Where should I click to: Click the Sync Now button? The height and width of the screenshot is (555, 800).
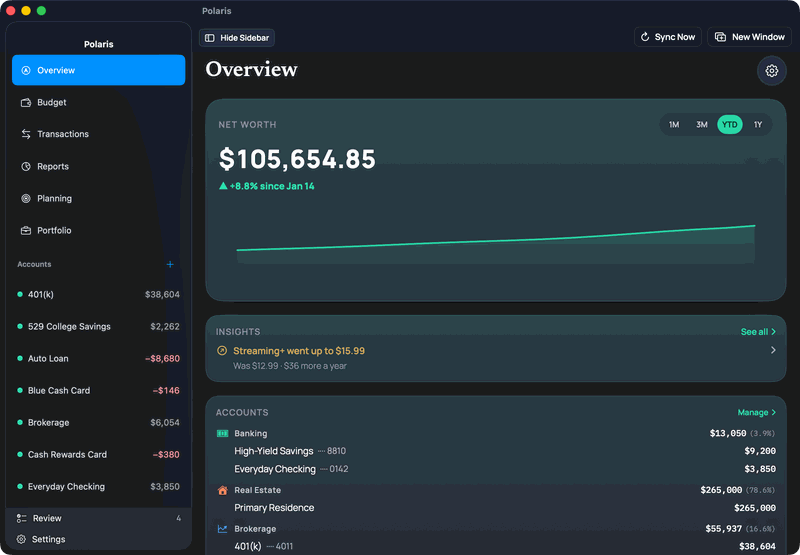coord(667,37)
